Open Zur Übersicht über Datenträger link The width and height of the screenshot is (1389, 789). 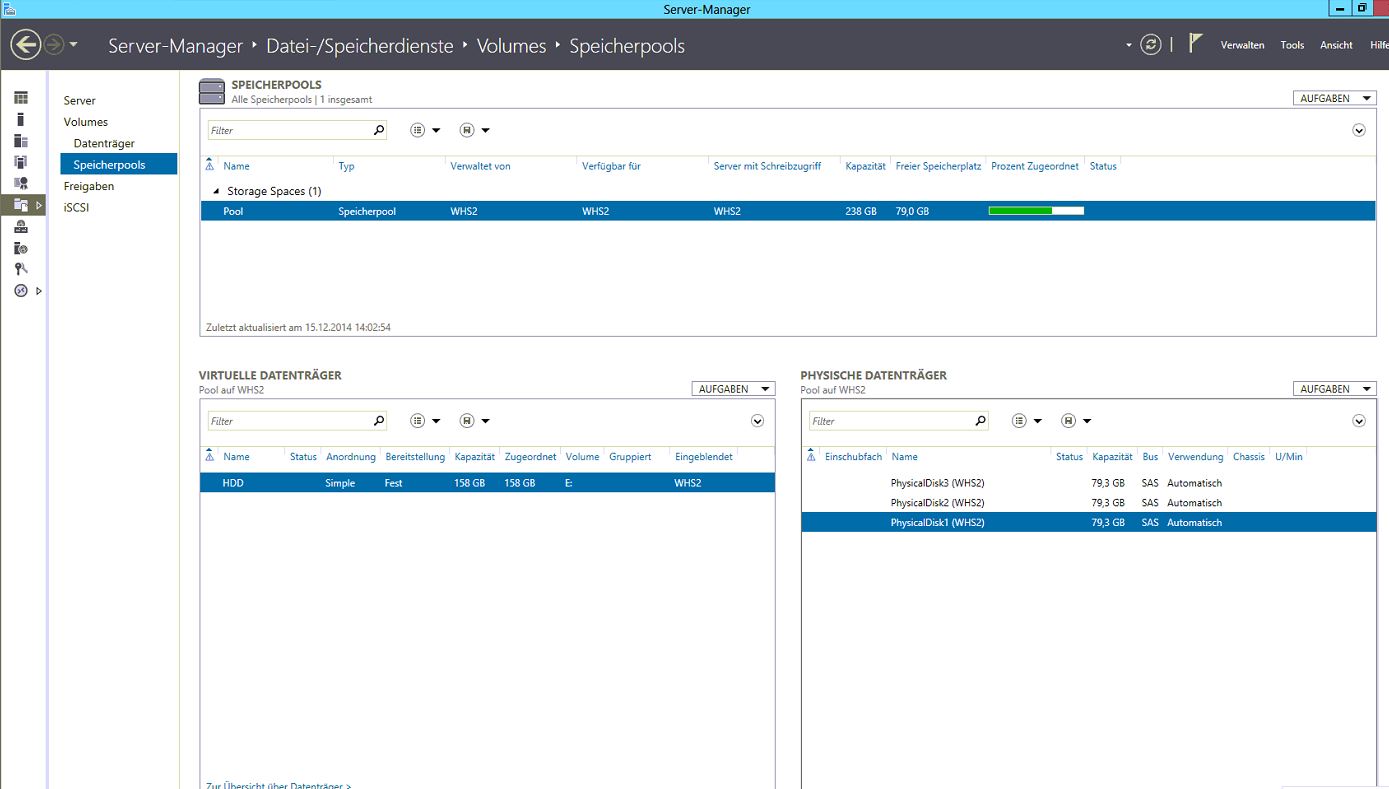(278, 785)
